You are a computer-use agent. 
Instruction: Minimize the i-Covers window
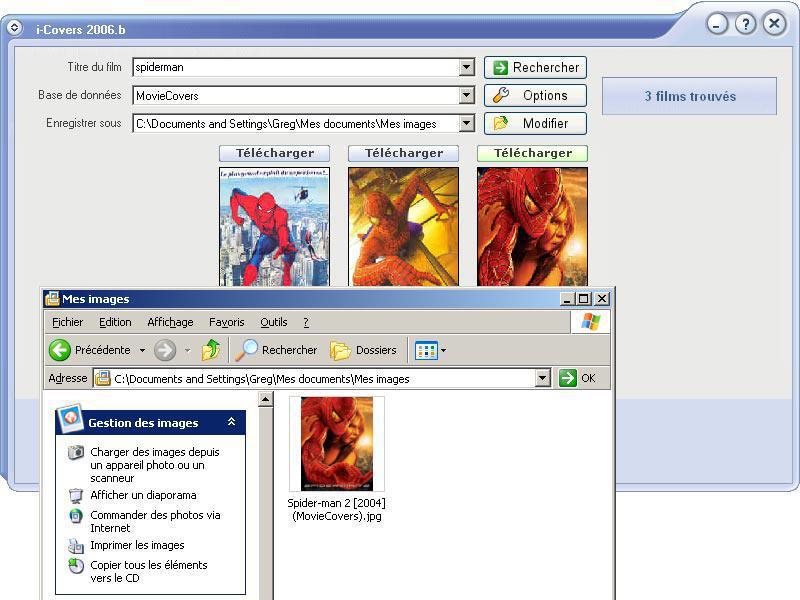click(x=717, y=24)
